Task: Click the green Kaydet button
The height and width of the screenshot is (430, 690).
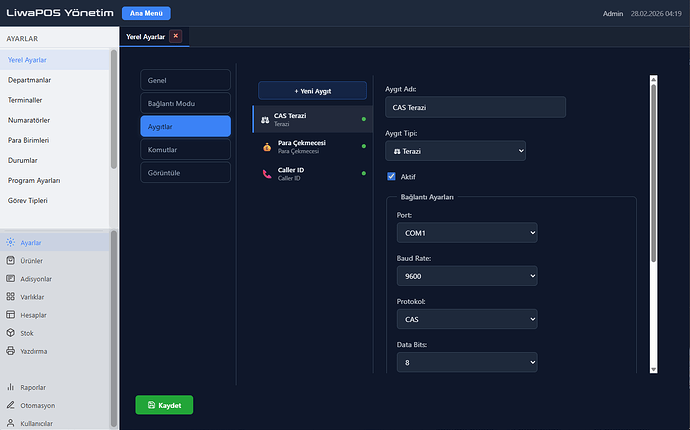Action: coord(164,405)
